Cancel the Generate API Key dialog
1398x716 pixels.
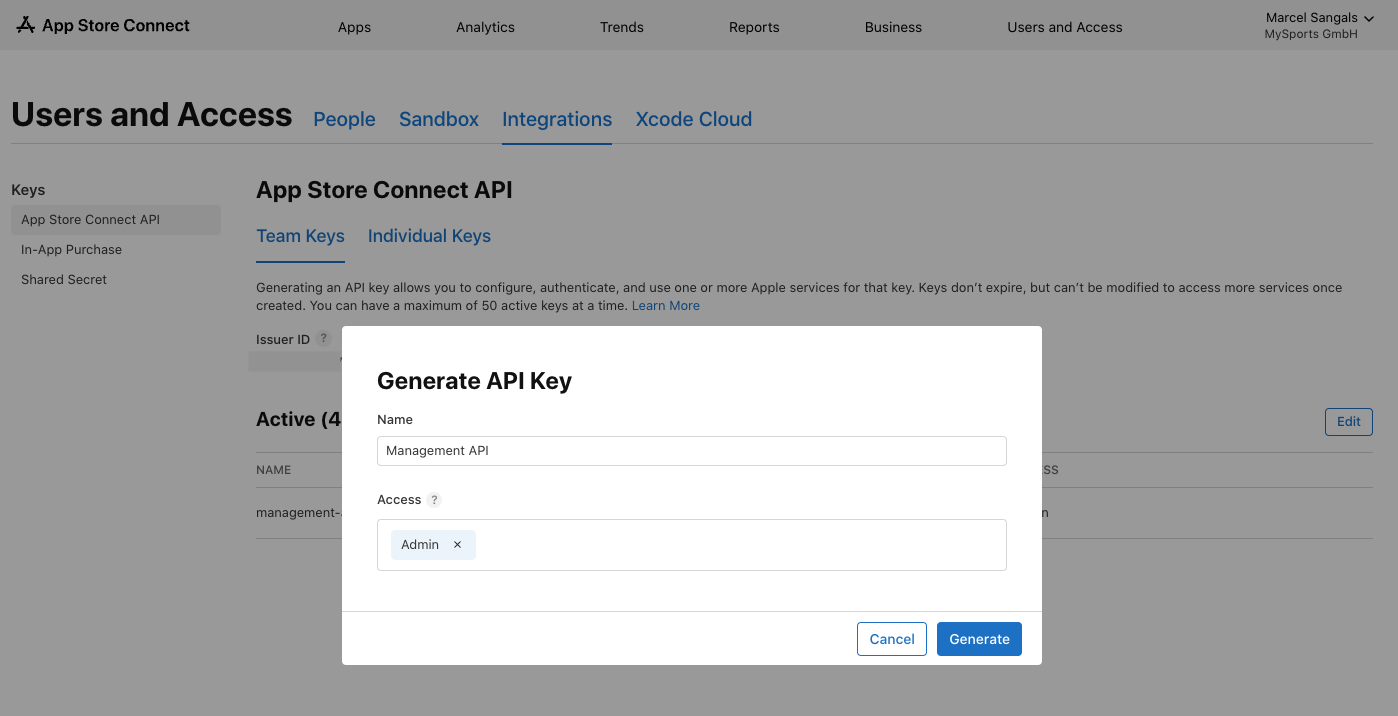(x=891, y=638)
